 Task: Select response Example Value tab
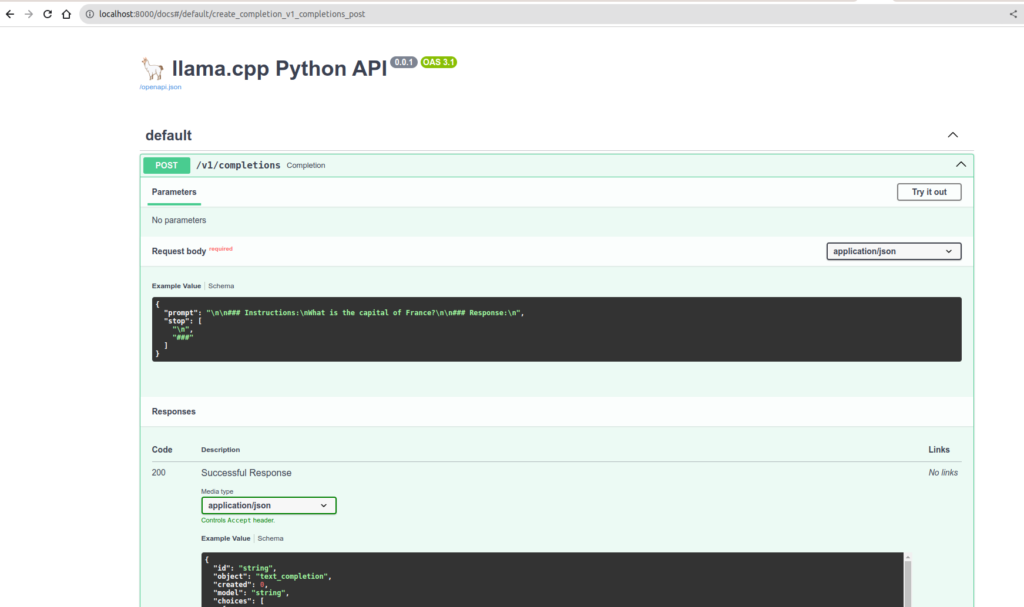pos(225,539)
